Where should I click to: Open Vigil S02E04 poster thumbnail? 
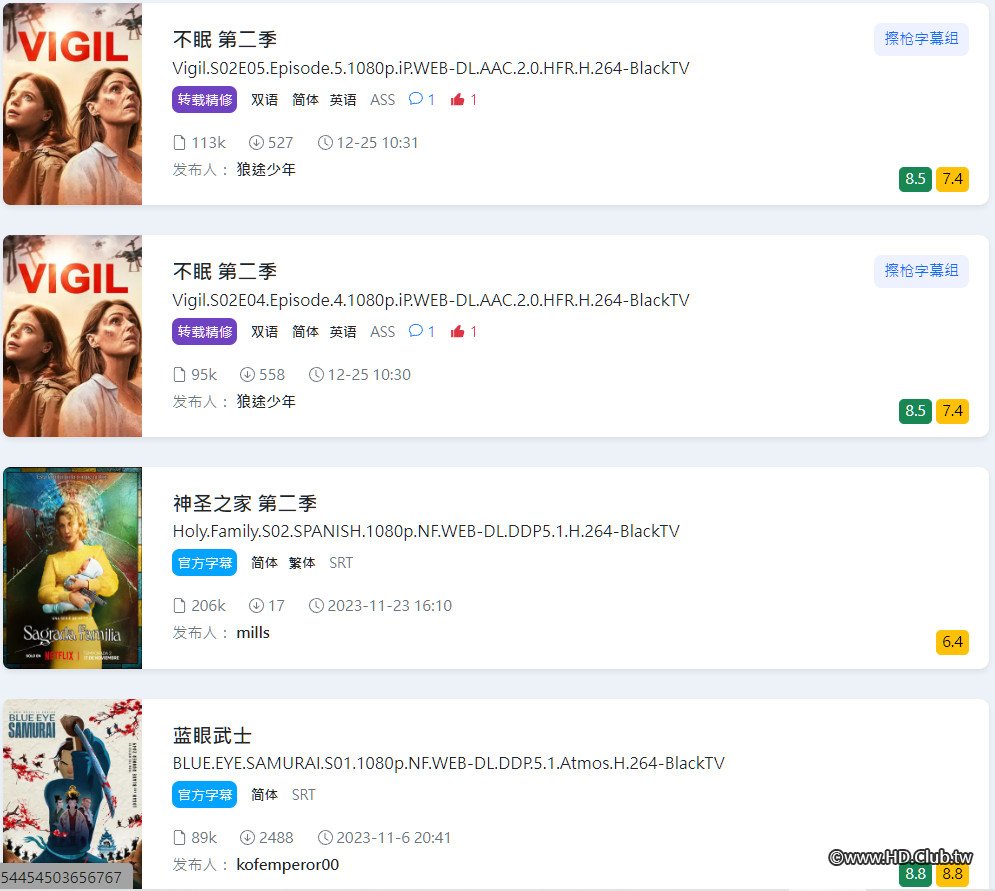(72, 336)
